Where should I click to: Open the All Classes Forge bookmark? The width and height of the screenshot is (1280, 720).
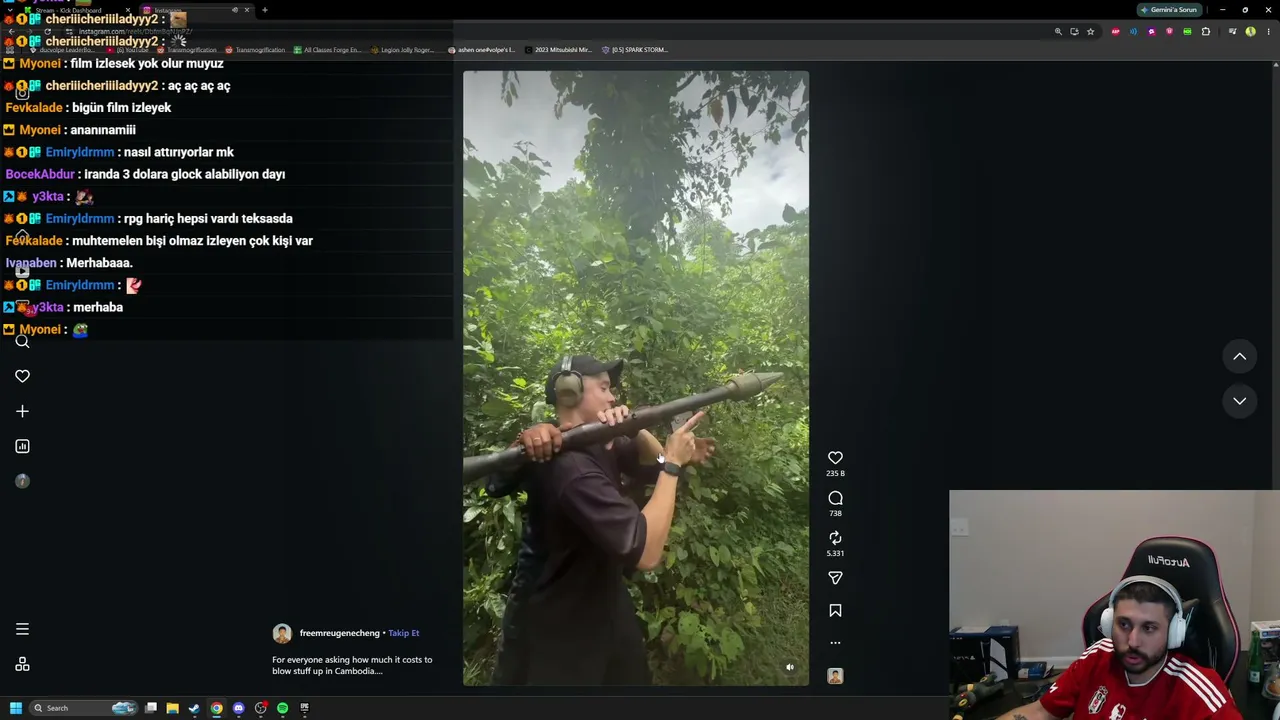point(327,50)
